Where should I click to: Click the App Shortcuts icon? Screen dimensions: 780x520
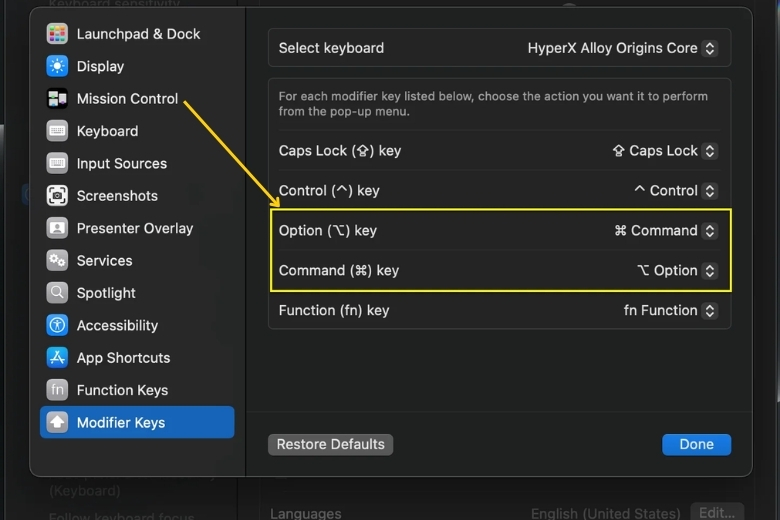pyautogui.click(x=57, y=357)
